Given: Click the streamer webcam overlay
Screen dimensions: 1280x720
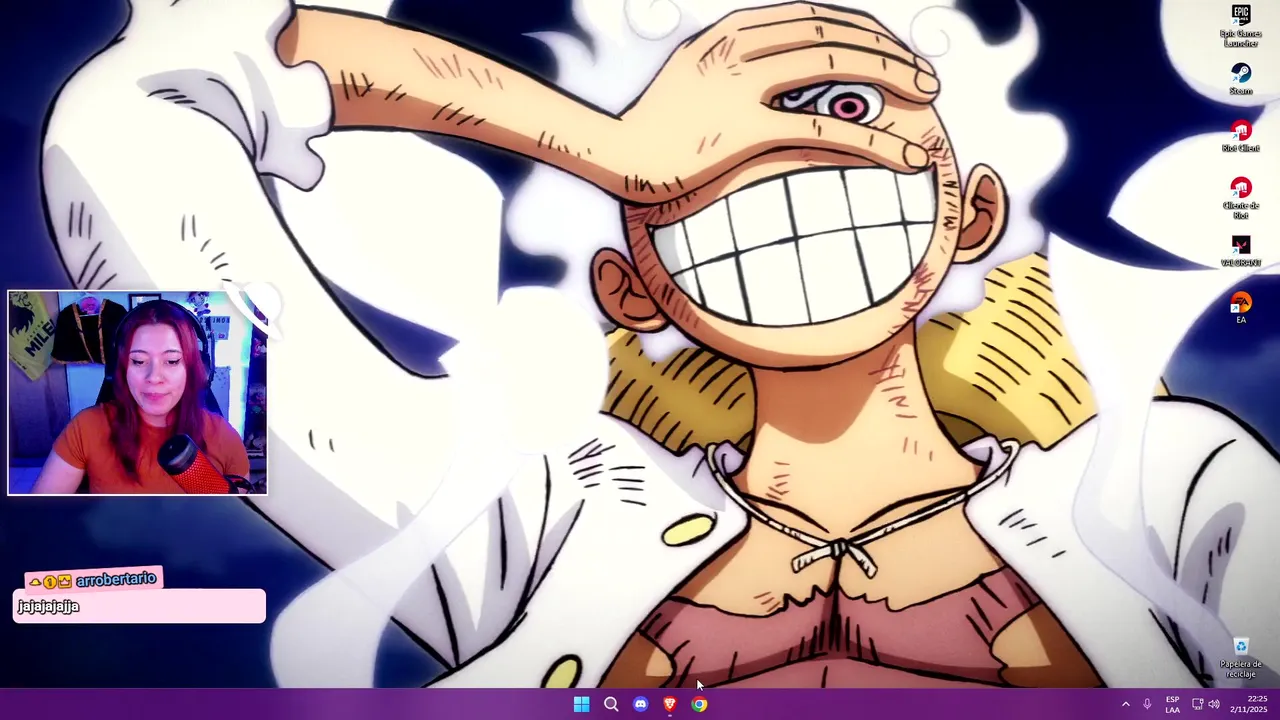Looking at the screenshot, I should point(138,393).
